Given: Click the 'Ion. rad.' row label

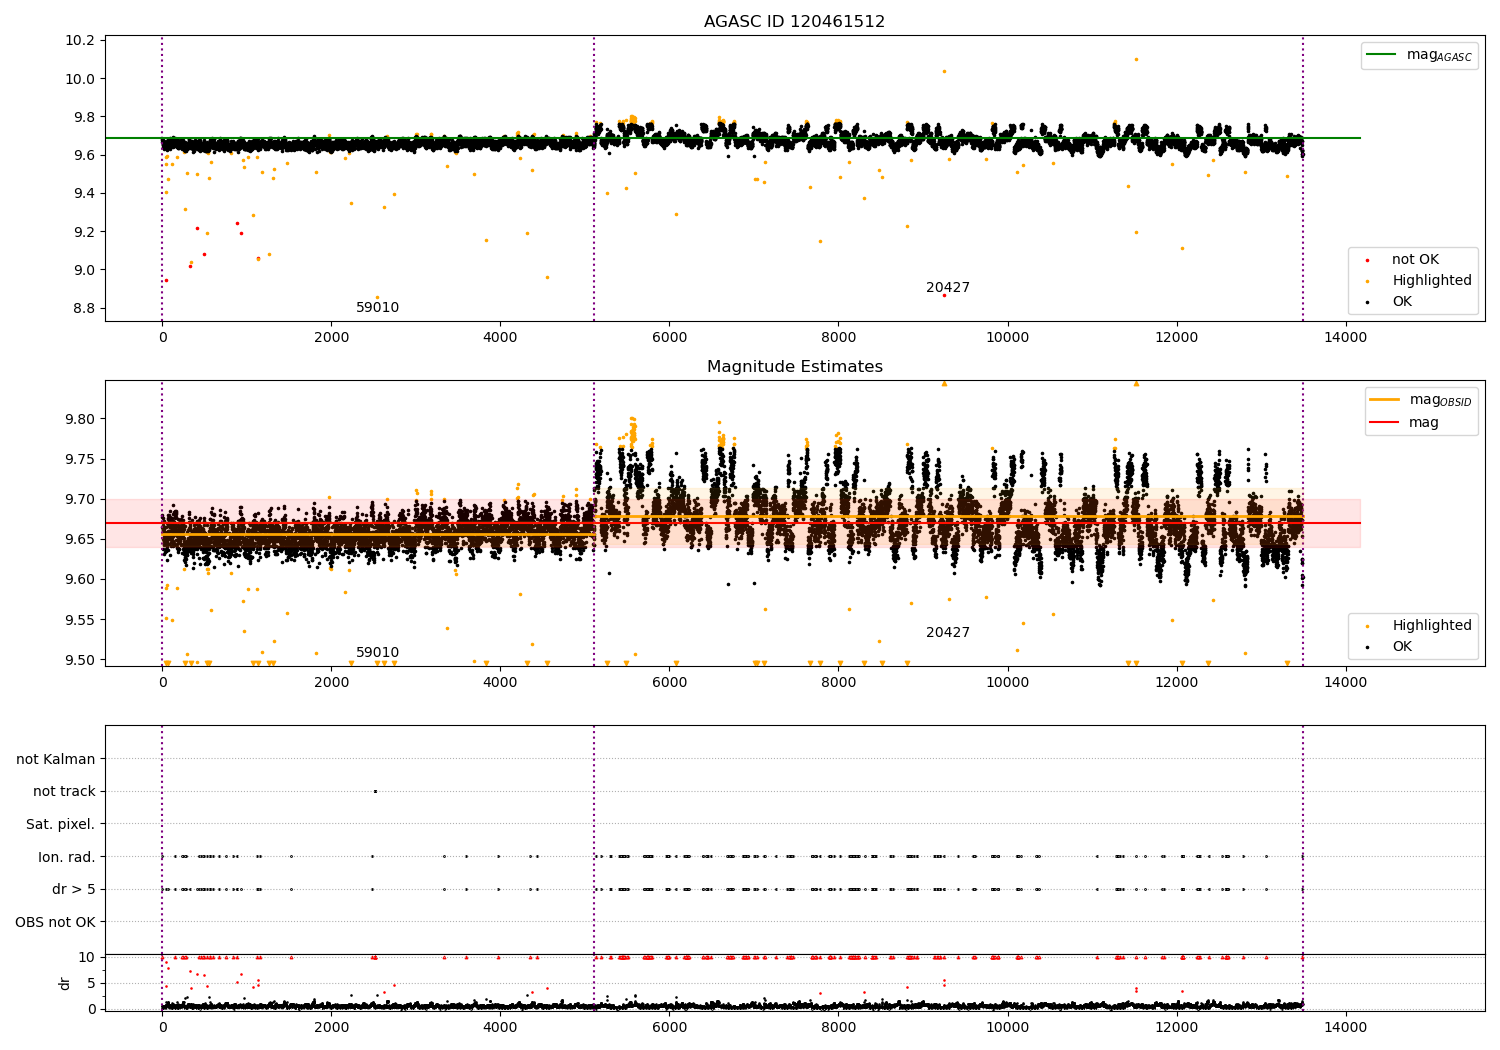Looking at the screenshot, I should click(x=67, y=858).
